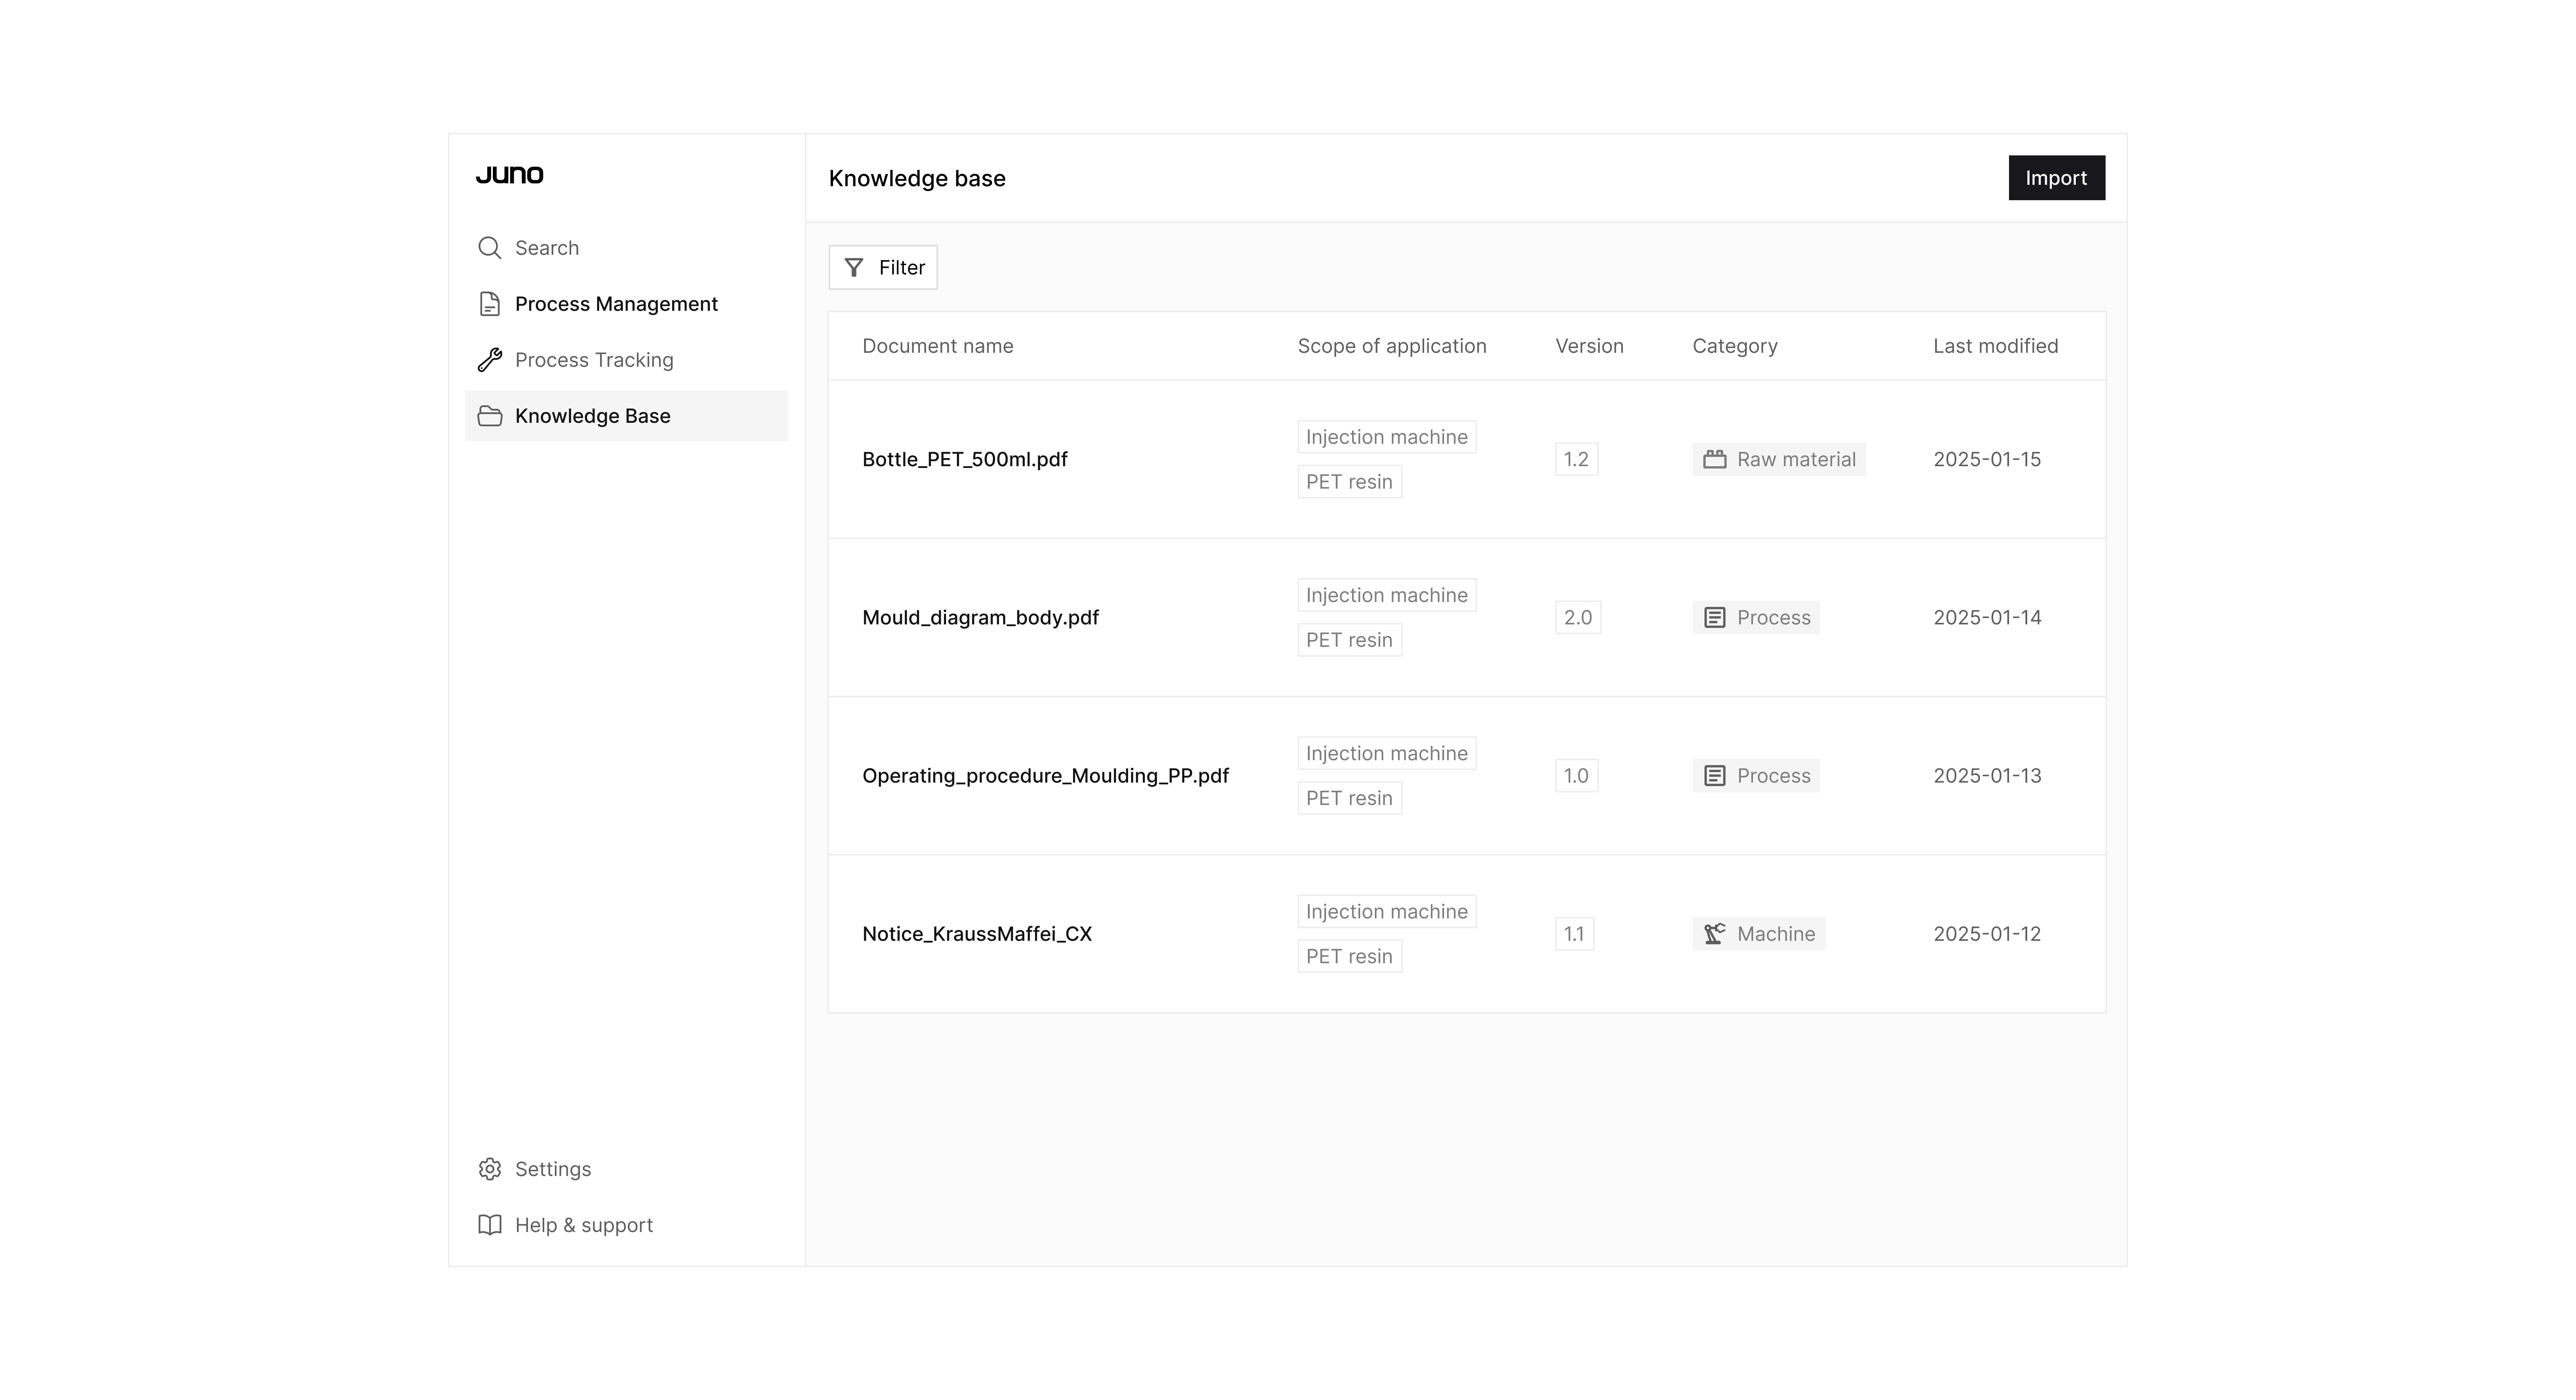Sort by Last modified column header
The image size is (2576, 1400).
pos(1995,346)
